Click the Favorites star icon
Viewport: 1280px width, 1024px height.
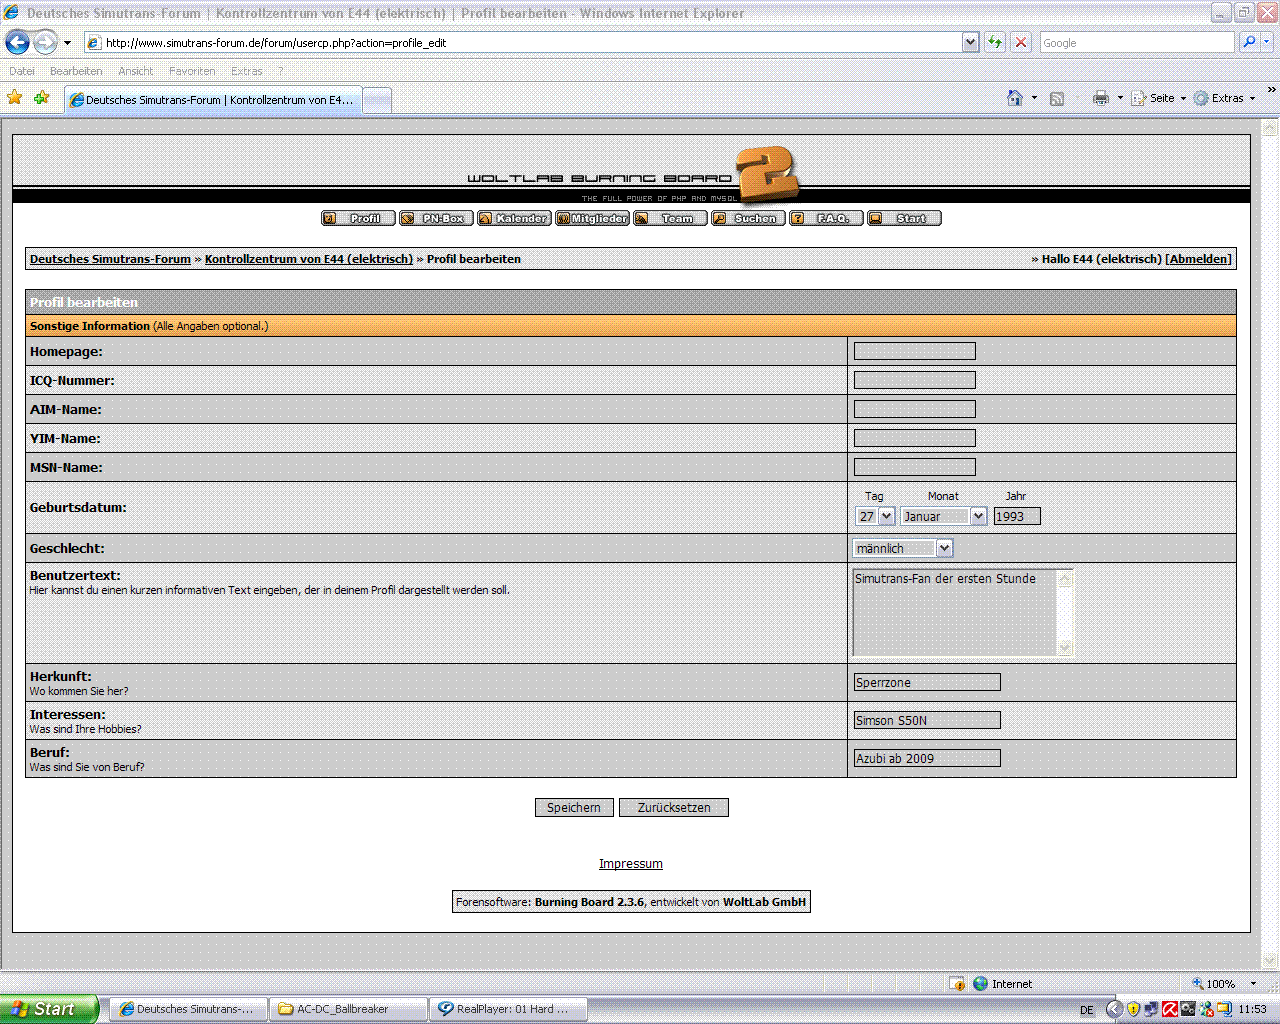[x=14, y=98]
